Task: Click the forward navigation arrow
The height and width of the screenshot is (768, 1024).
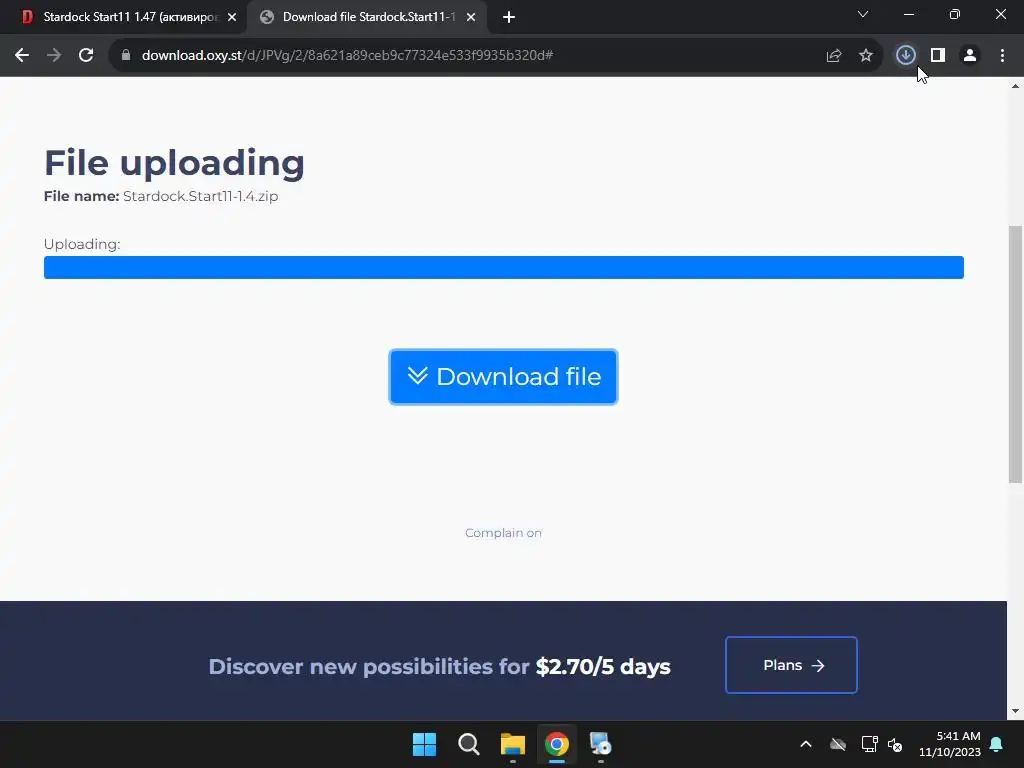Action: (54, 56)
